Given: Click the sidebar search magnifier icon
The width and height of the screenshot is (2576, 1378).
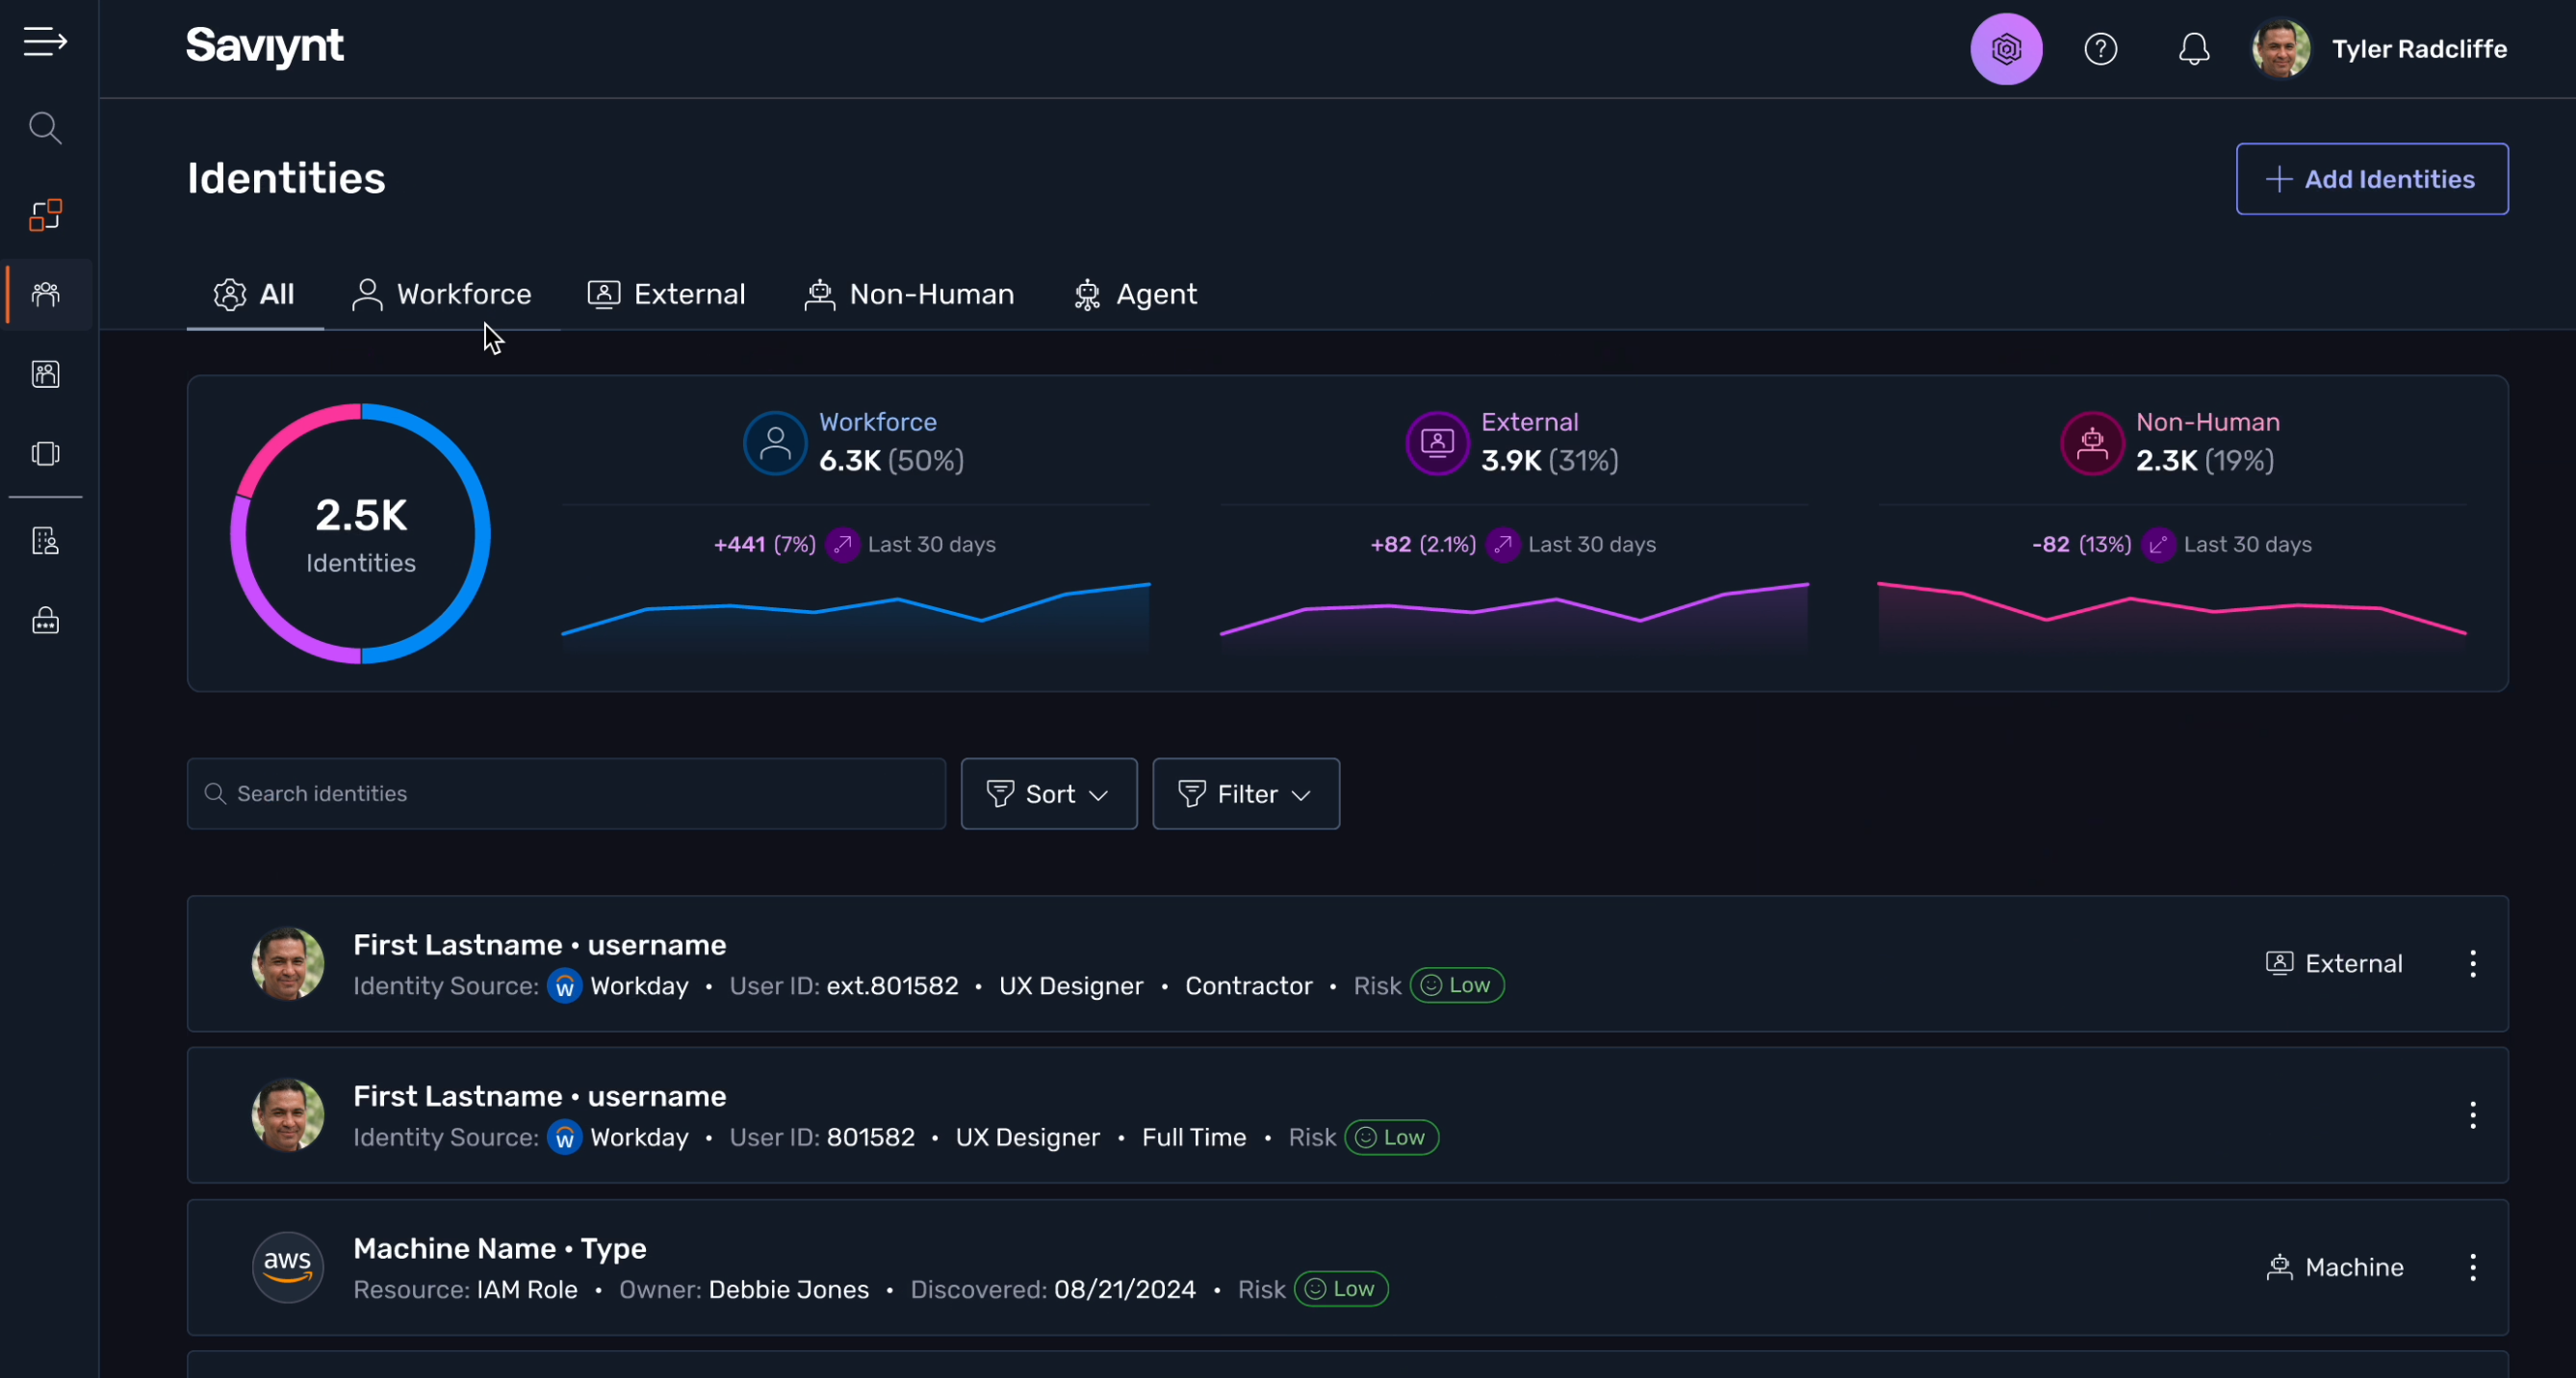Looking at the screenshot, I should (x=45, y=128).
